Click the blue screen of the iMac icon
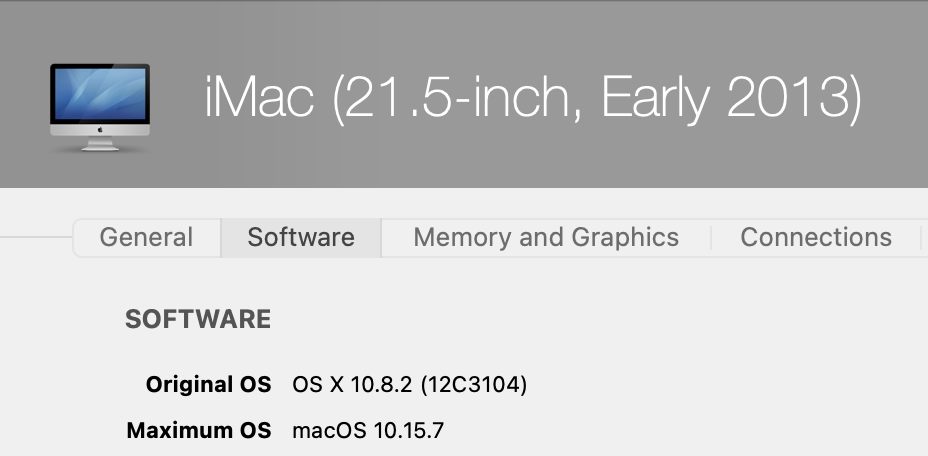This screenshot has height=456, width=928. click(99, 94)
